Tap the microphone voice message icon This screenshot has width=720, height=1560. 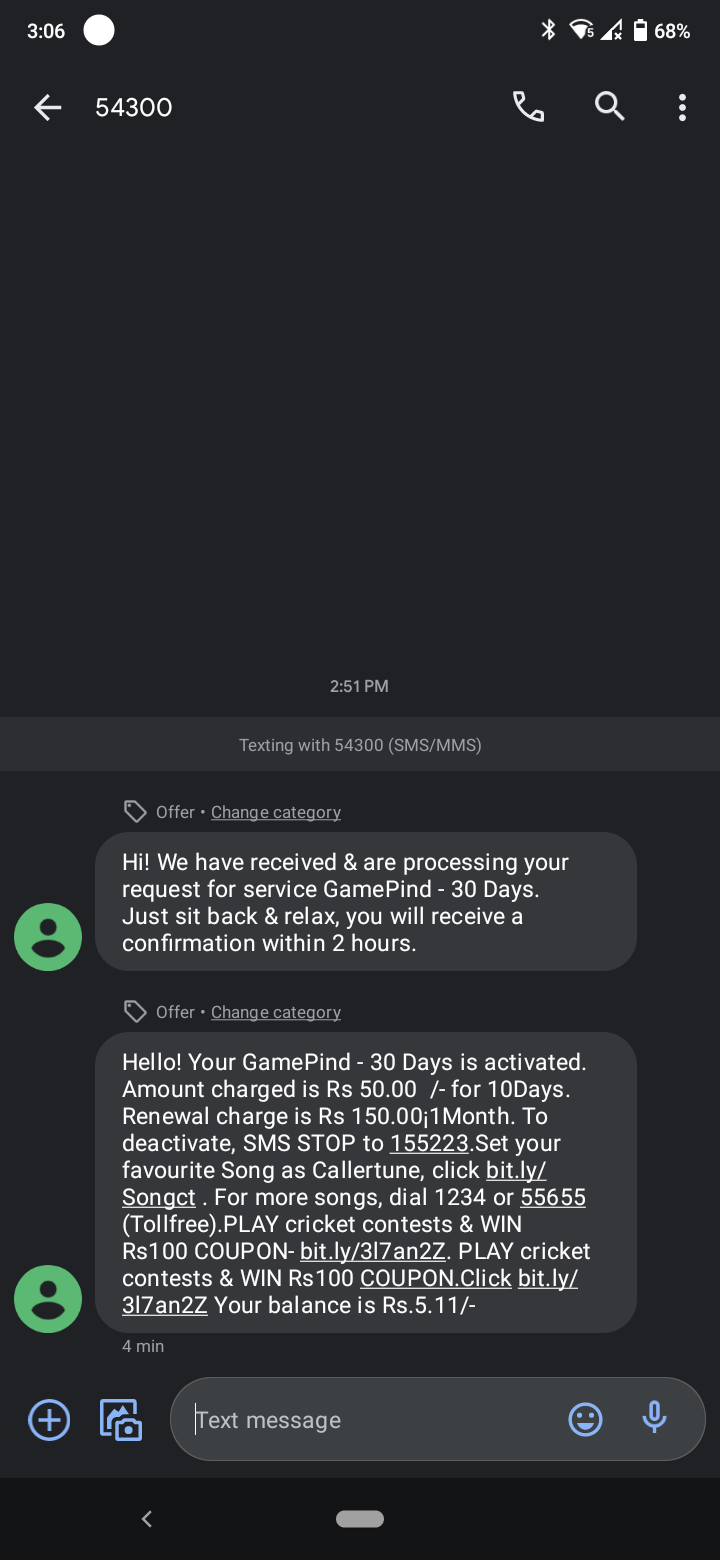(654, 1418)
